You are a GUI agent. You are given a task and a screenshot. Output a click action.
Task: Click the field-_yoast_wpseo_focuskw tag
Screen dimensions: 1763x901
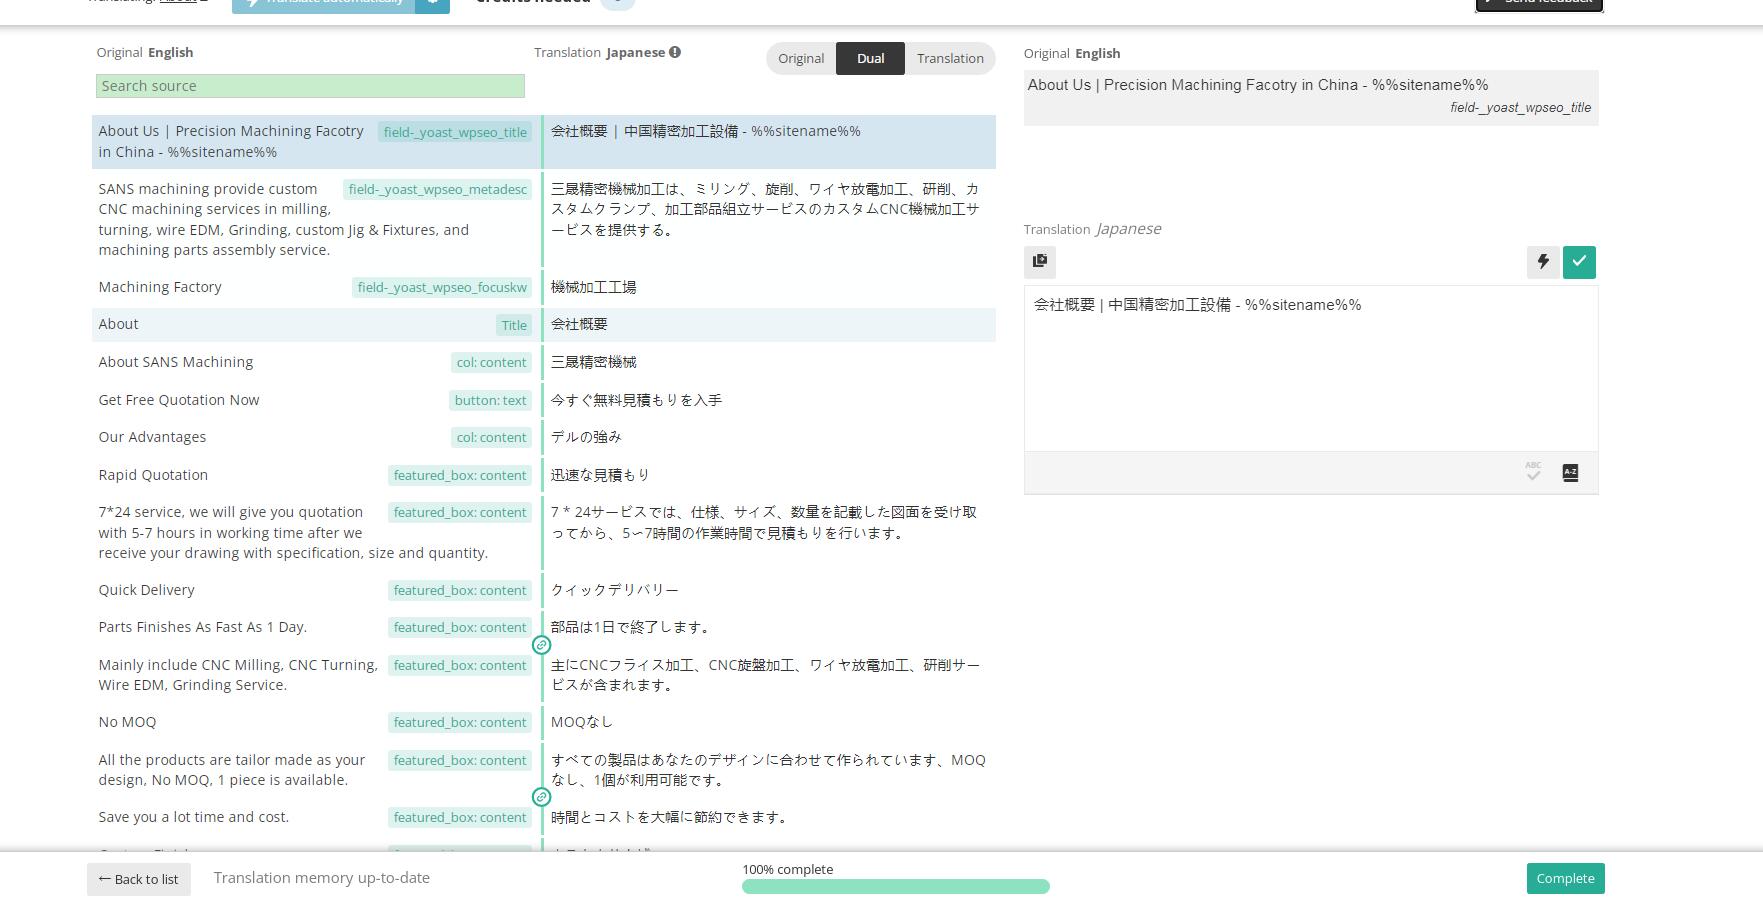point(442,287)
